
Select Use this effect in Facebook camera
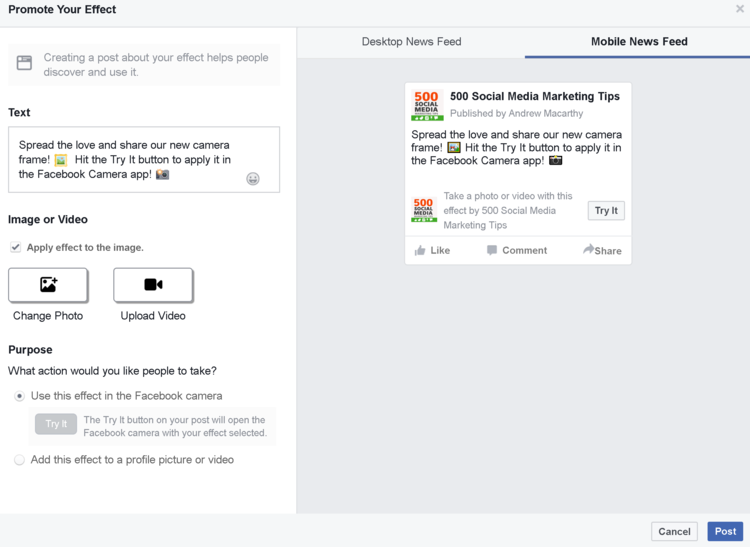(x=19, y=396)
